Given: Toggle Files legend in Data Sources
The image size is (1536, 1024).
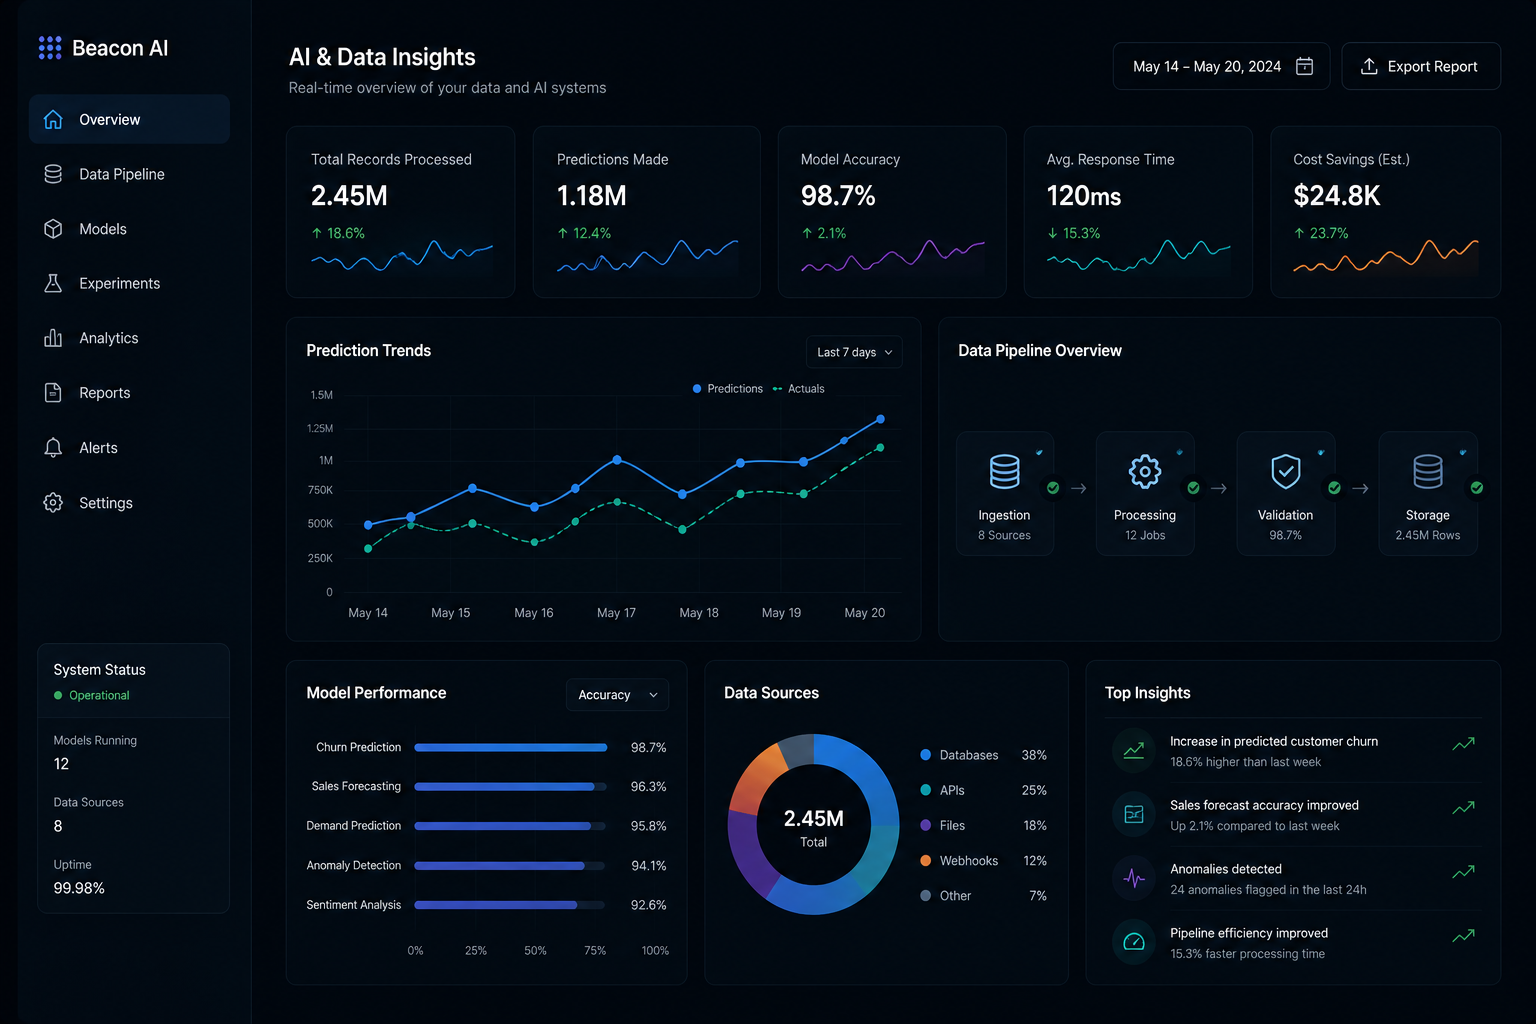Looking at the screenshot, I should pos(983,825).
